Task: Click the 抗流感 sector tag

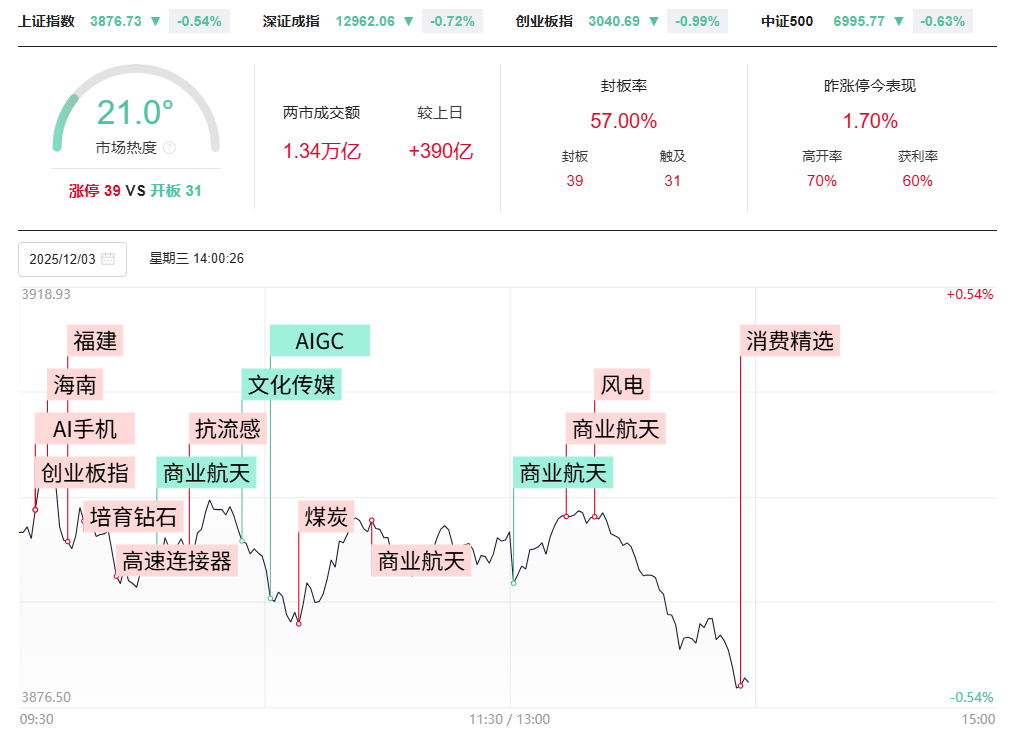Action: point(227,429)
